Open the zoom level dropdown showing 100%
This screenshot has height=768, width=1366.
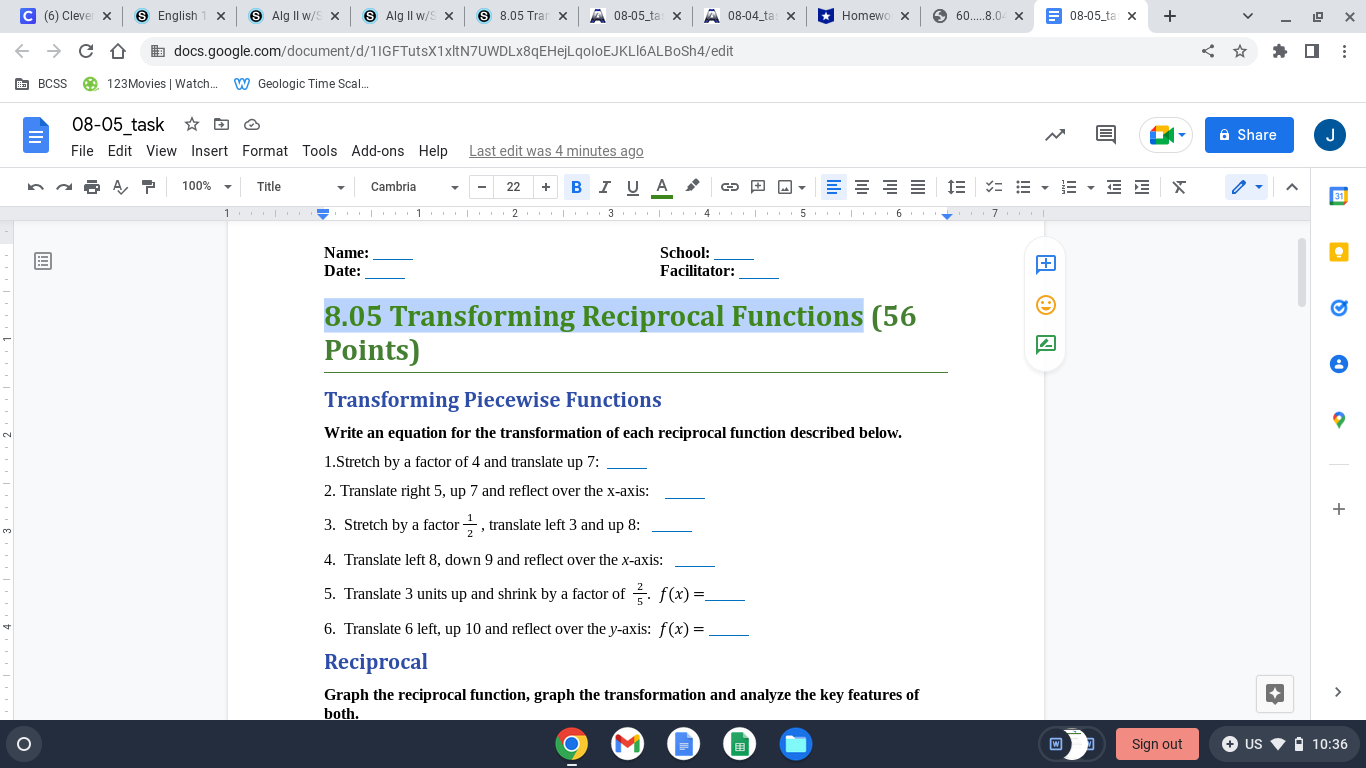[x=204, y=187]
